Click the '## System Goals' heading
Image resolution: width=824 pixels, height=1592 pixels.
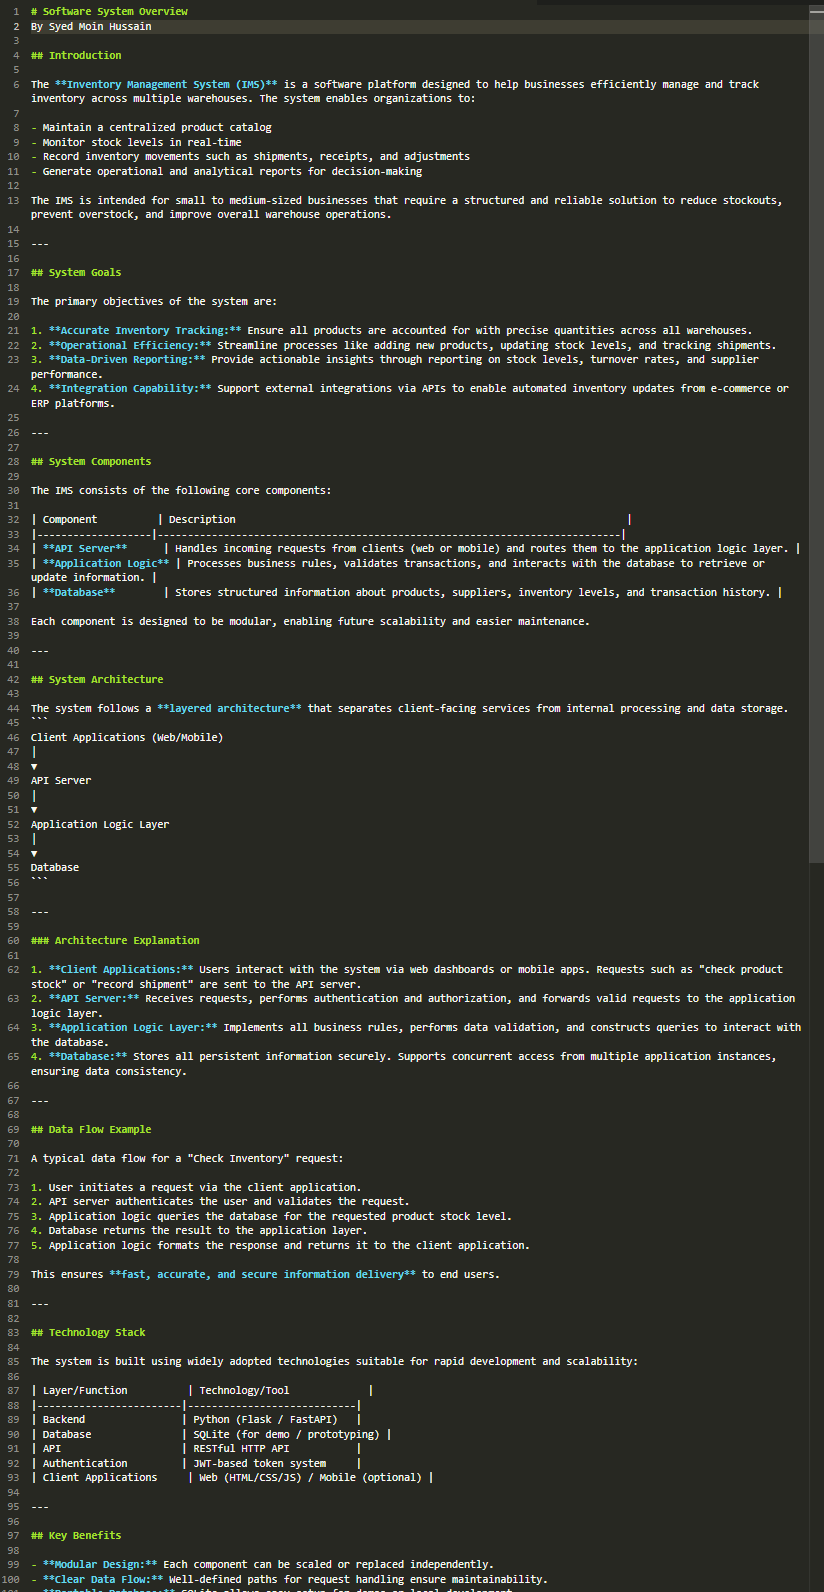76,272
